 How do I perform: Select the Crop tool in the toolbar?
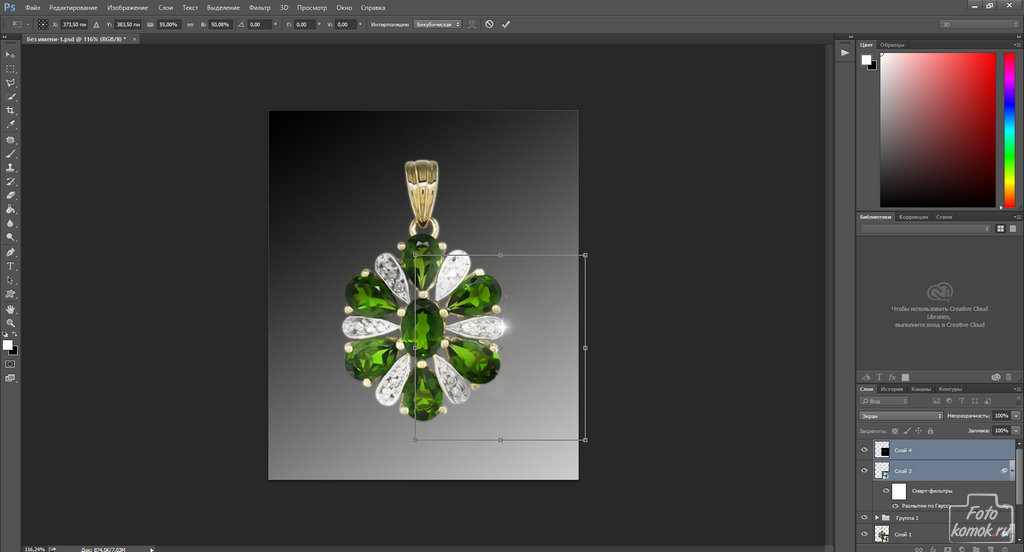[x=11, y=111]
